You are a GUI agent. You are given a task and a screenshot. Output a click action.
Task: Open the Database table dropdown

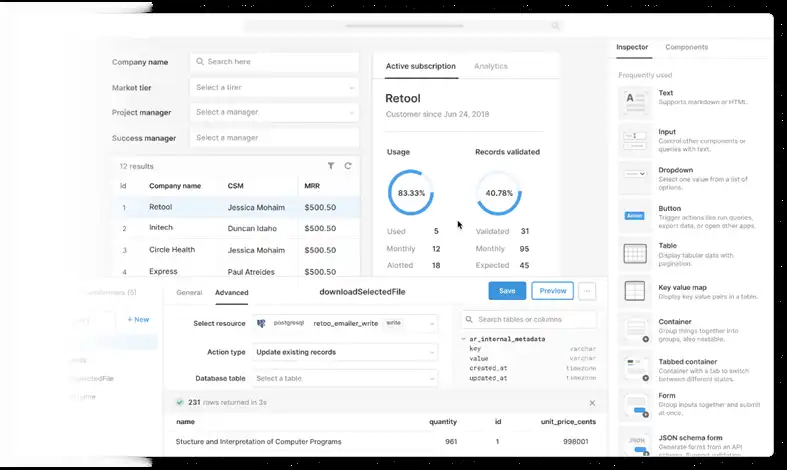[345, 378]
